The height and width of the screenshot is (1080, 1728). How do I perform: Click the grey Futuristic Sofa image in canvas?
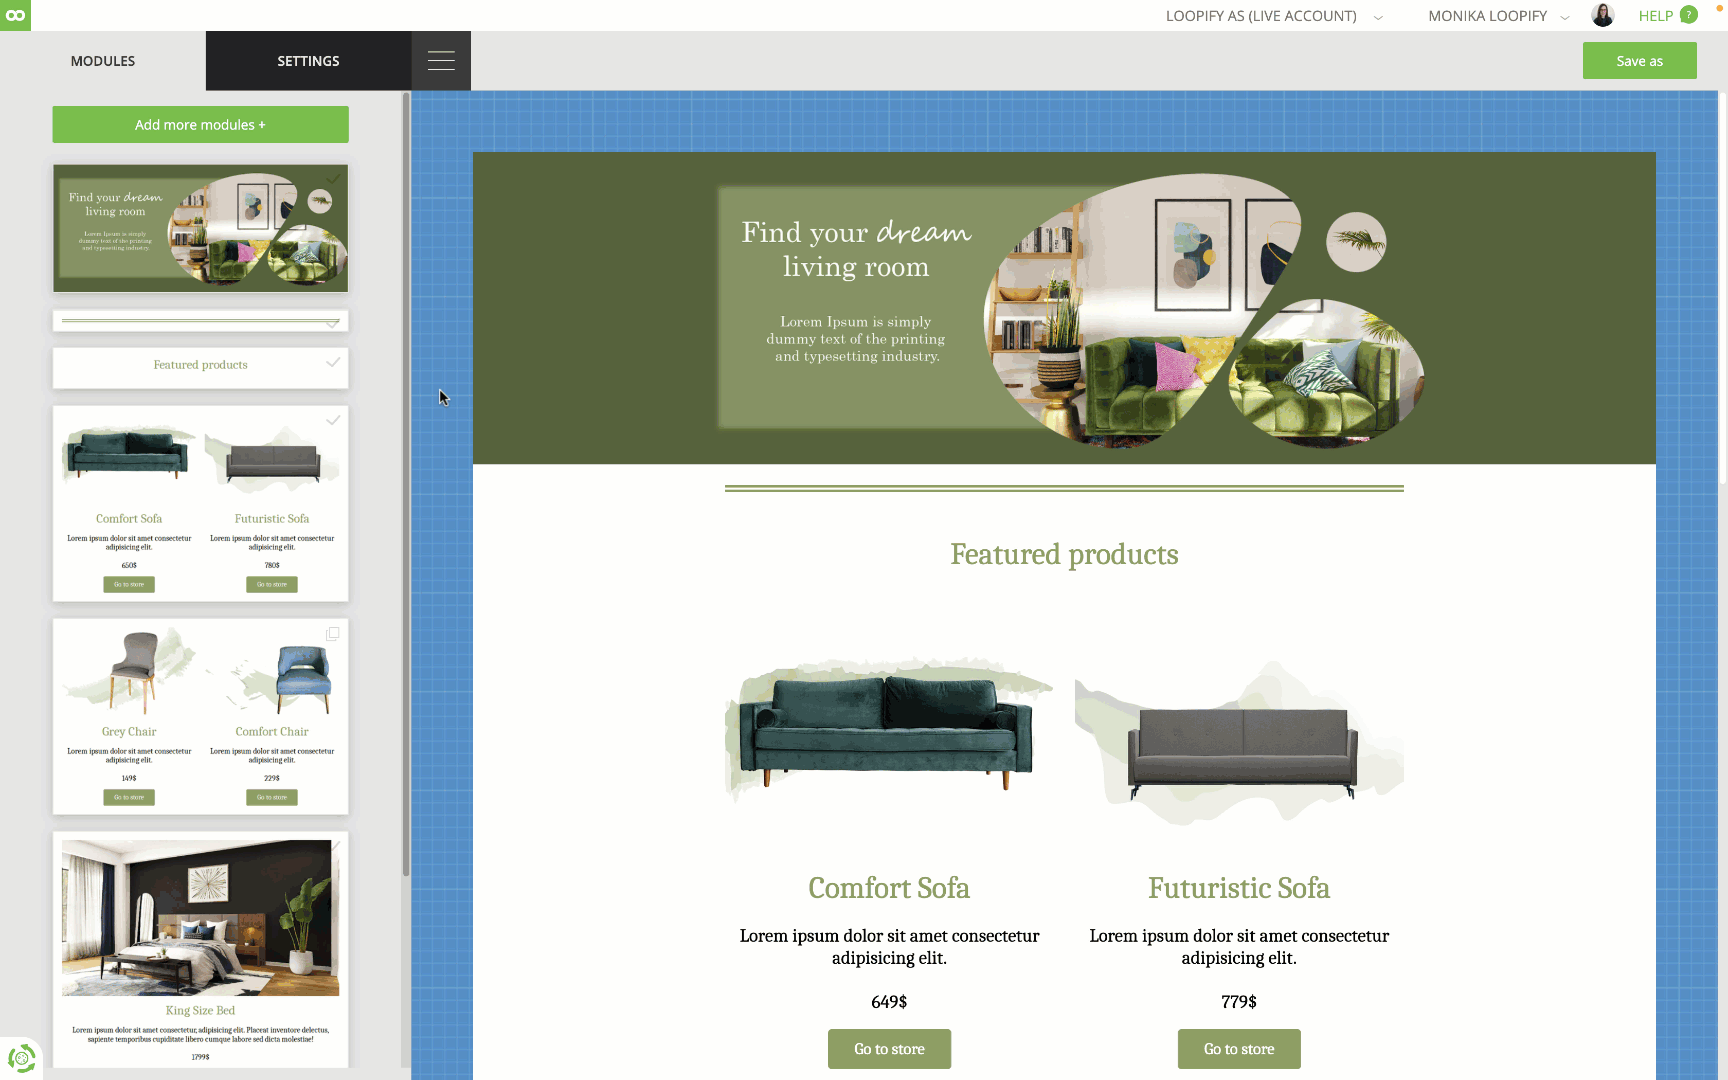click(x=1239, y=742)
